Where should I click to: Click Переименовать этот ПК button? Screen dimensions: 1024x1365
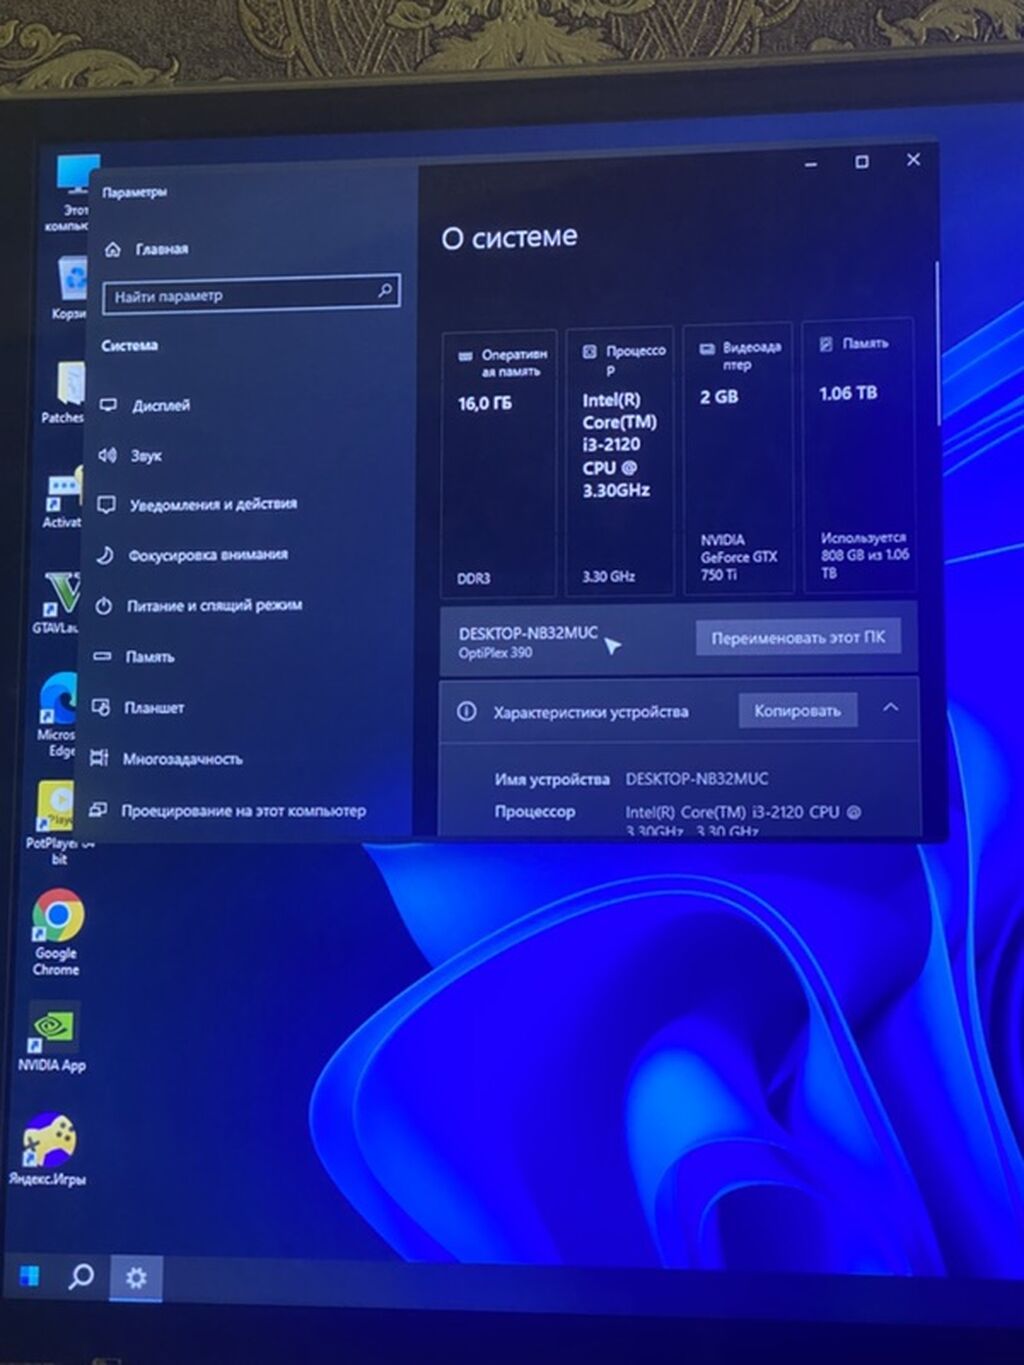coord(798,637)
